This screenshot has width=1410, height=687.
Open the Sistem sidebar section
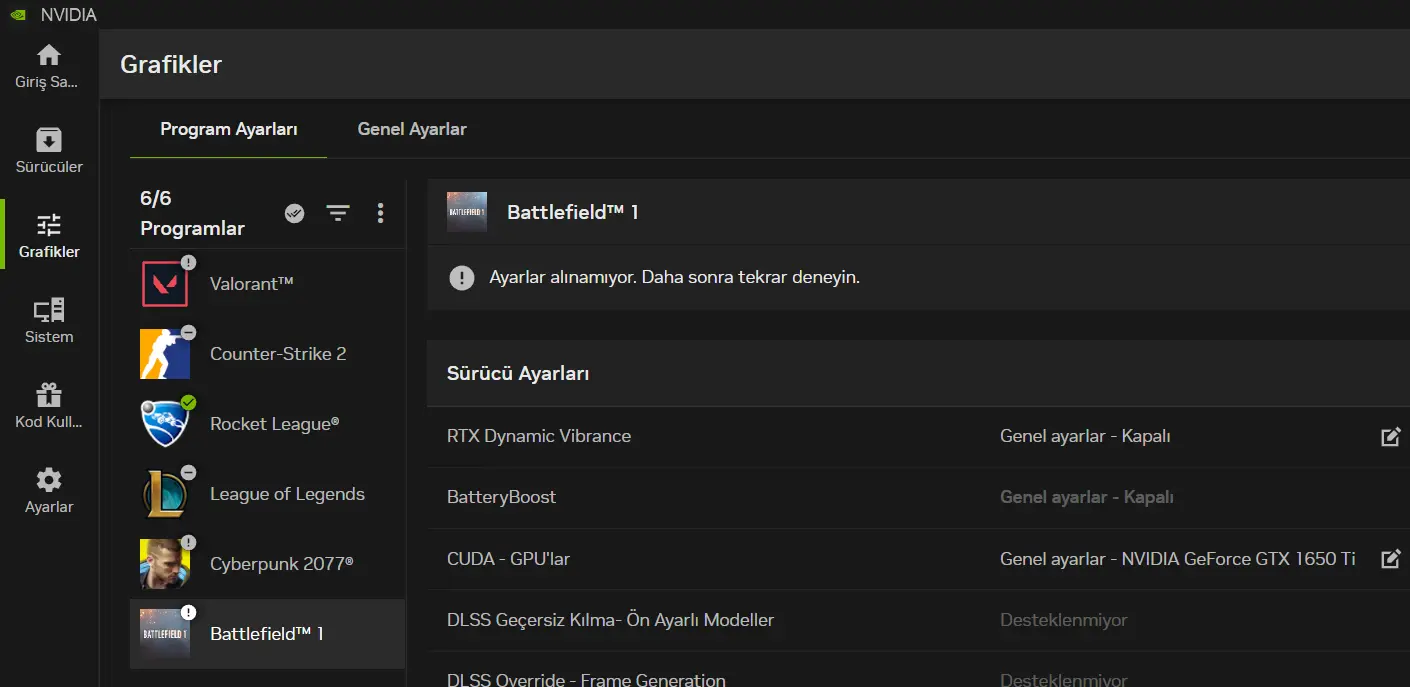pos(48,321)
